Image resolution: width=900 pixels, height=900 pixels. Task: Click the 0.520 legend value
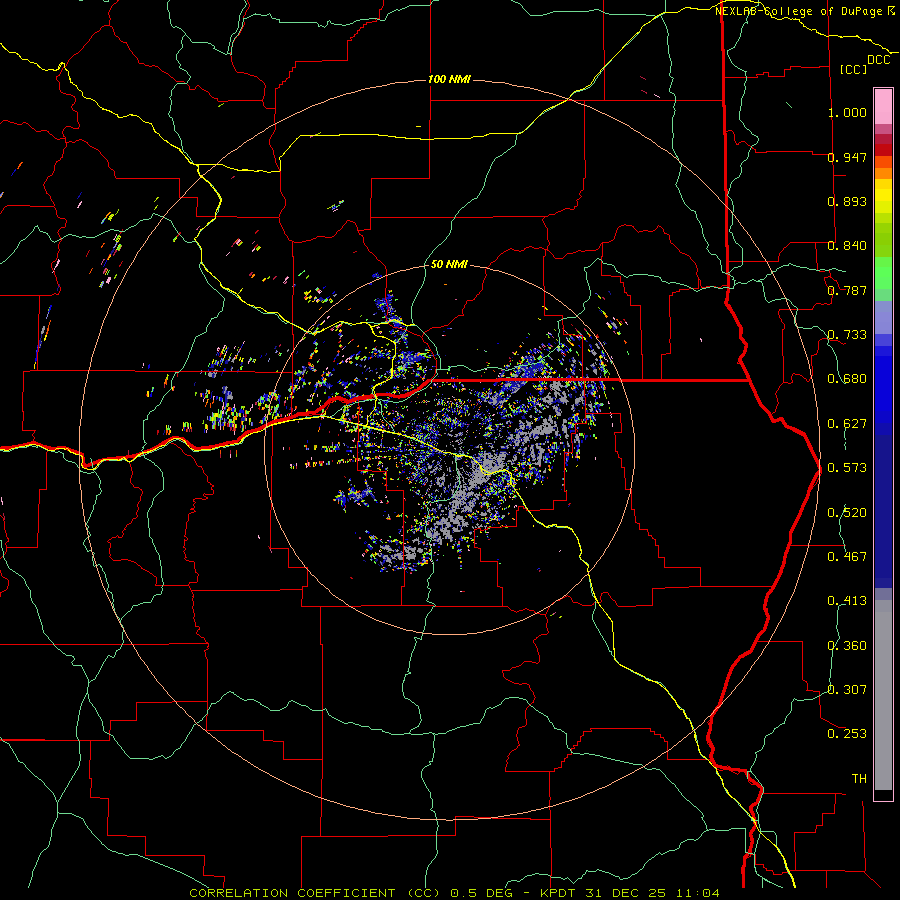point(847,513)
